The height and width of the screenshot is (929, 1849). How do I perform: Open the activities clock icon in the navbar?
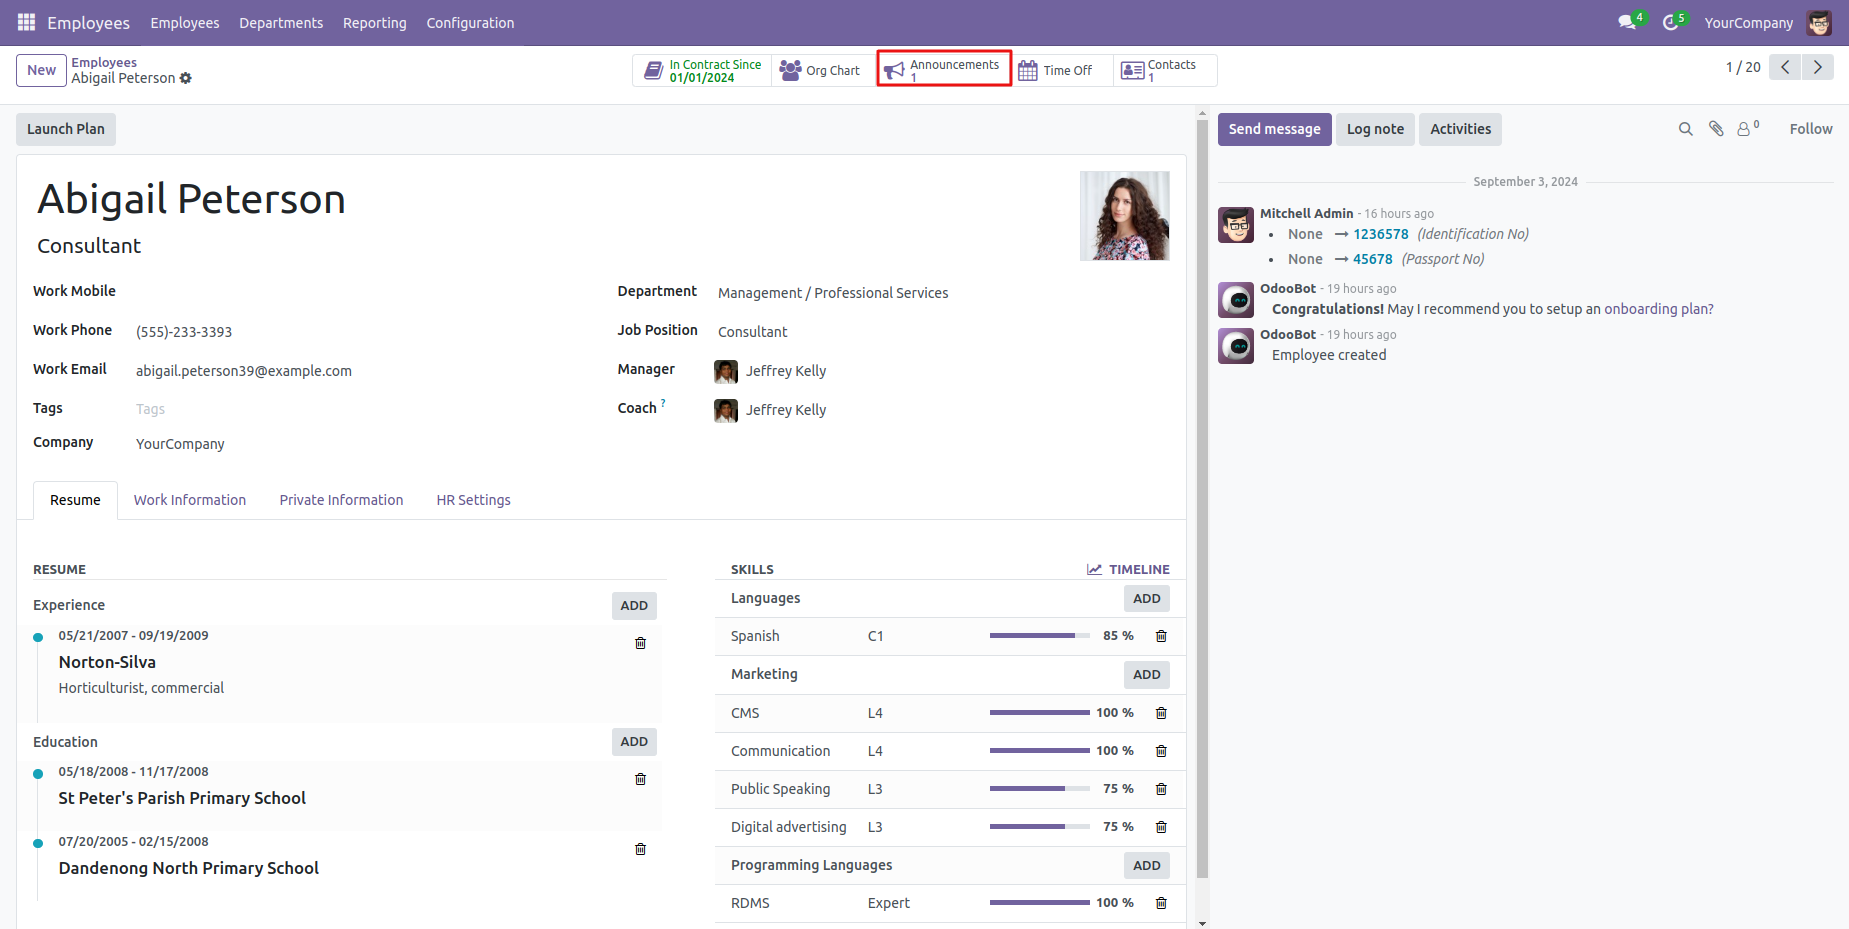[x=1670, y=22]
